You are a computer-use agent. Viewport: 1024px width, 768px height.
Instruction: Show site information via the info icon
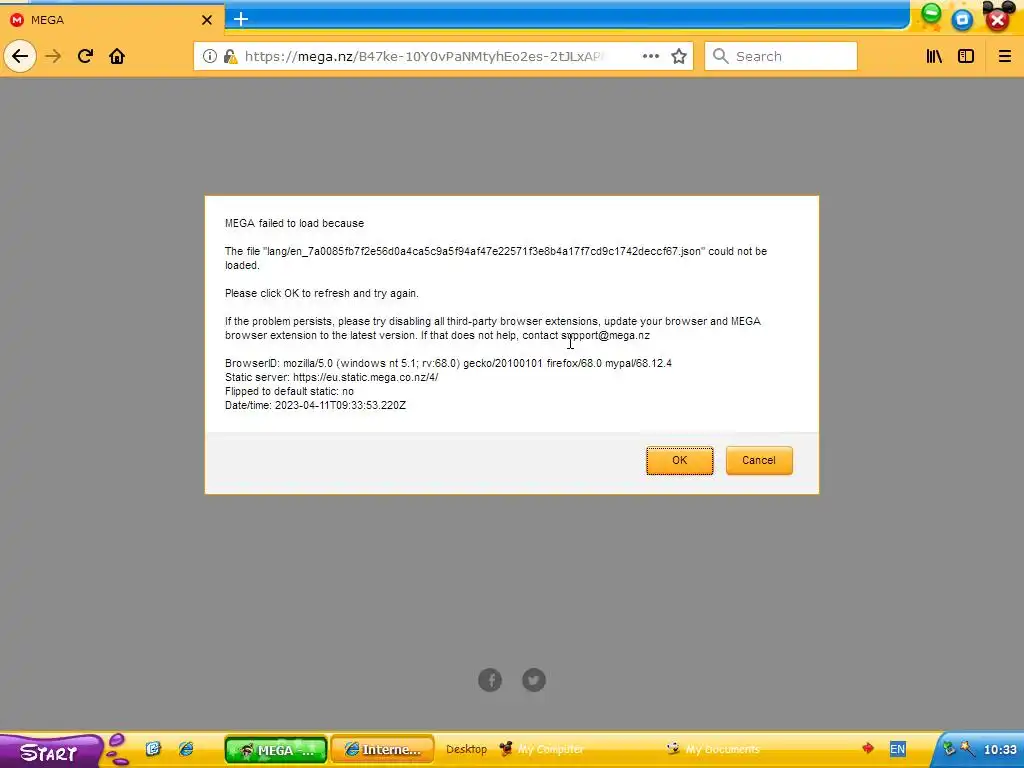click(210, 56)
